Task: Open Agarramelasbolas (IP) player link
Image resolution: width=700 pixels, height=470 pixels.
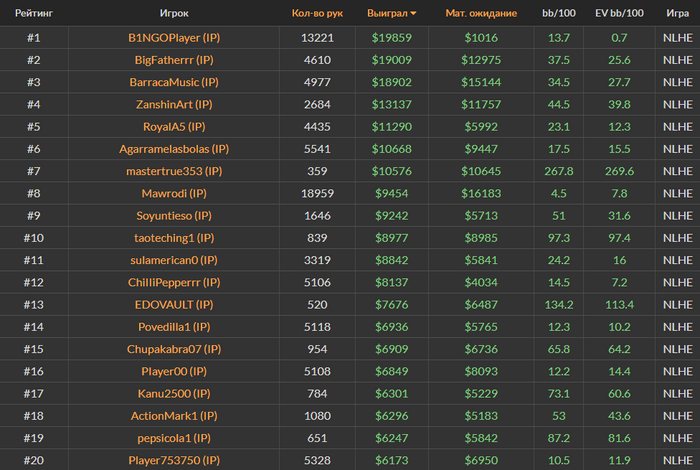Action: point(174,149)
